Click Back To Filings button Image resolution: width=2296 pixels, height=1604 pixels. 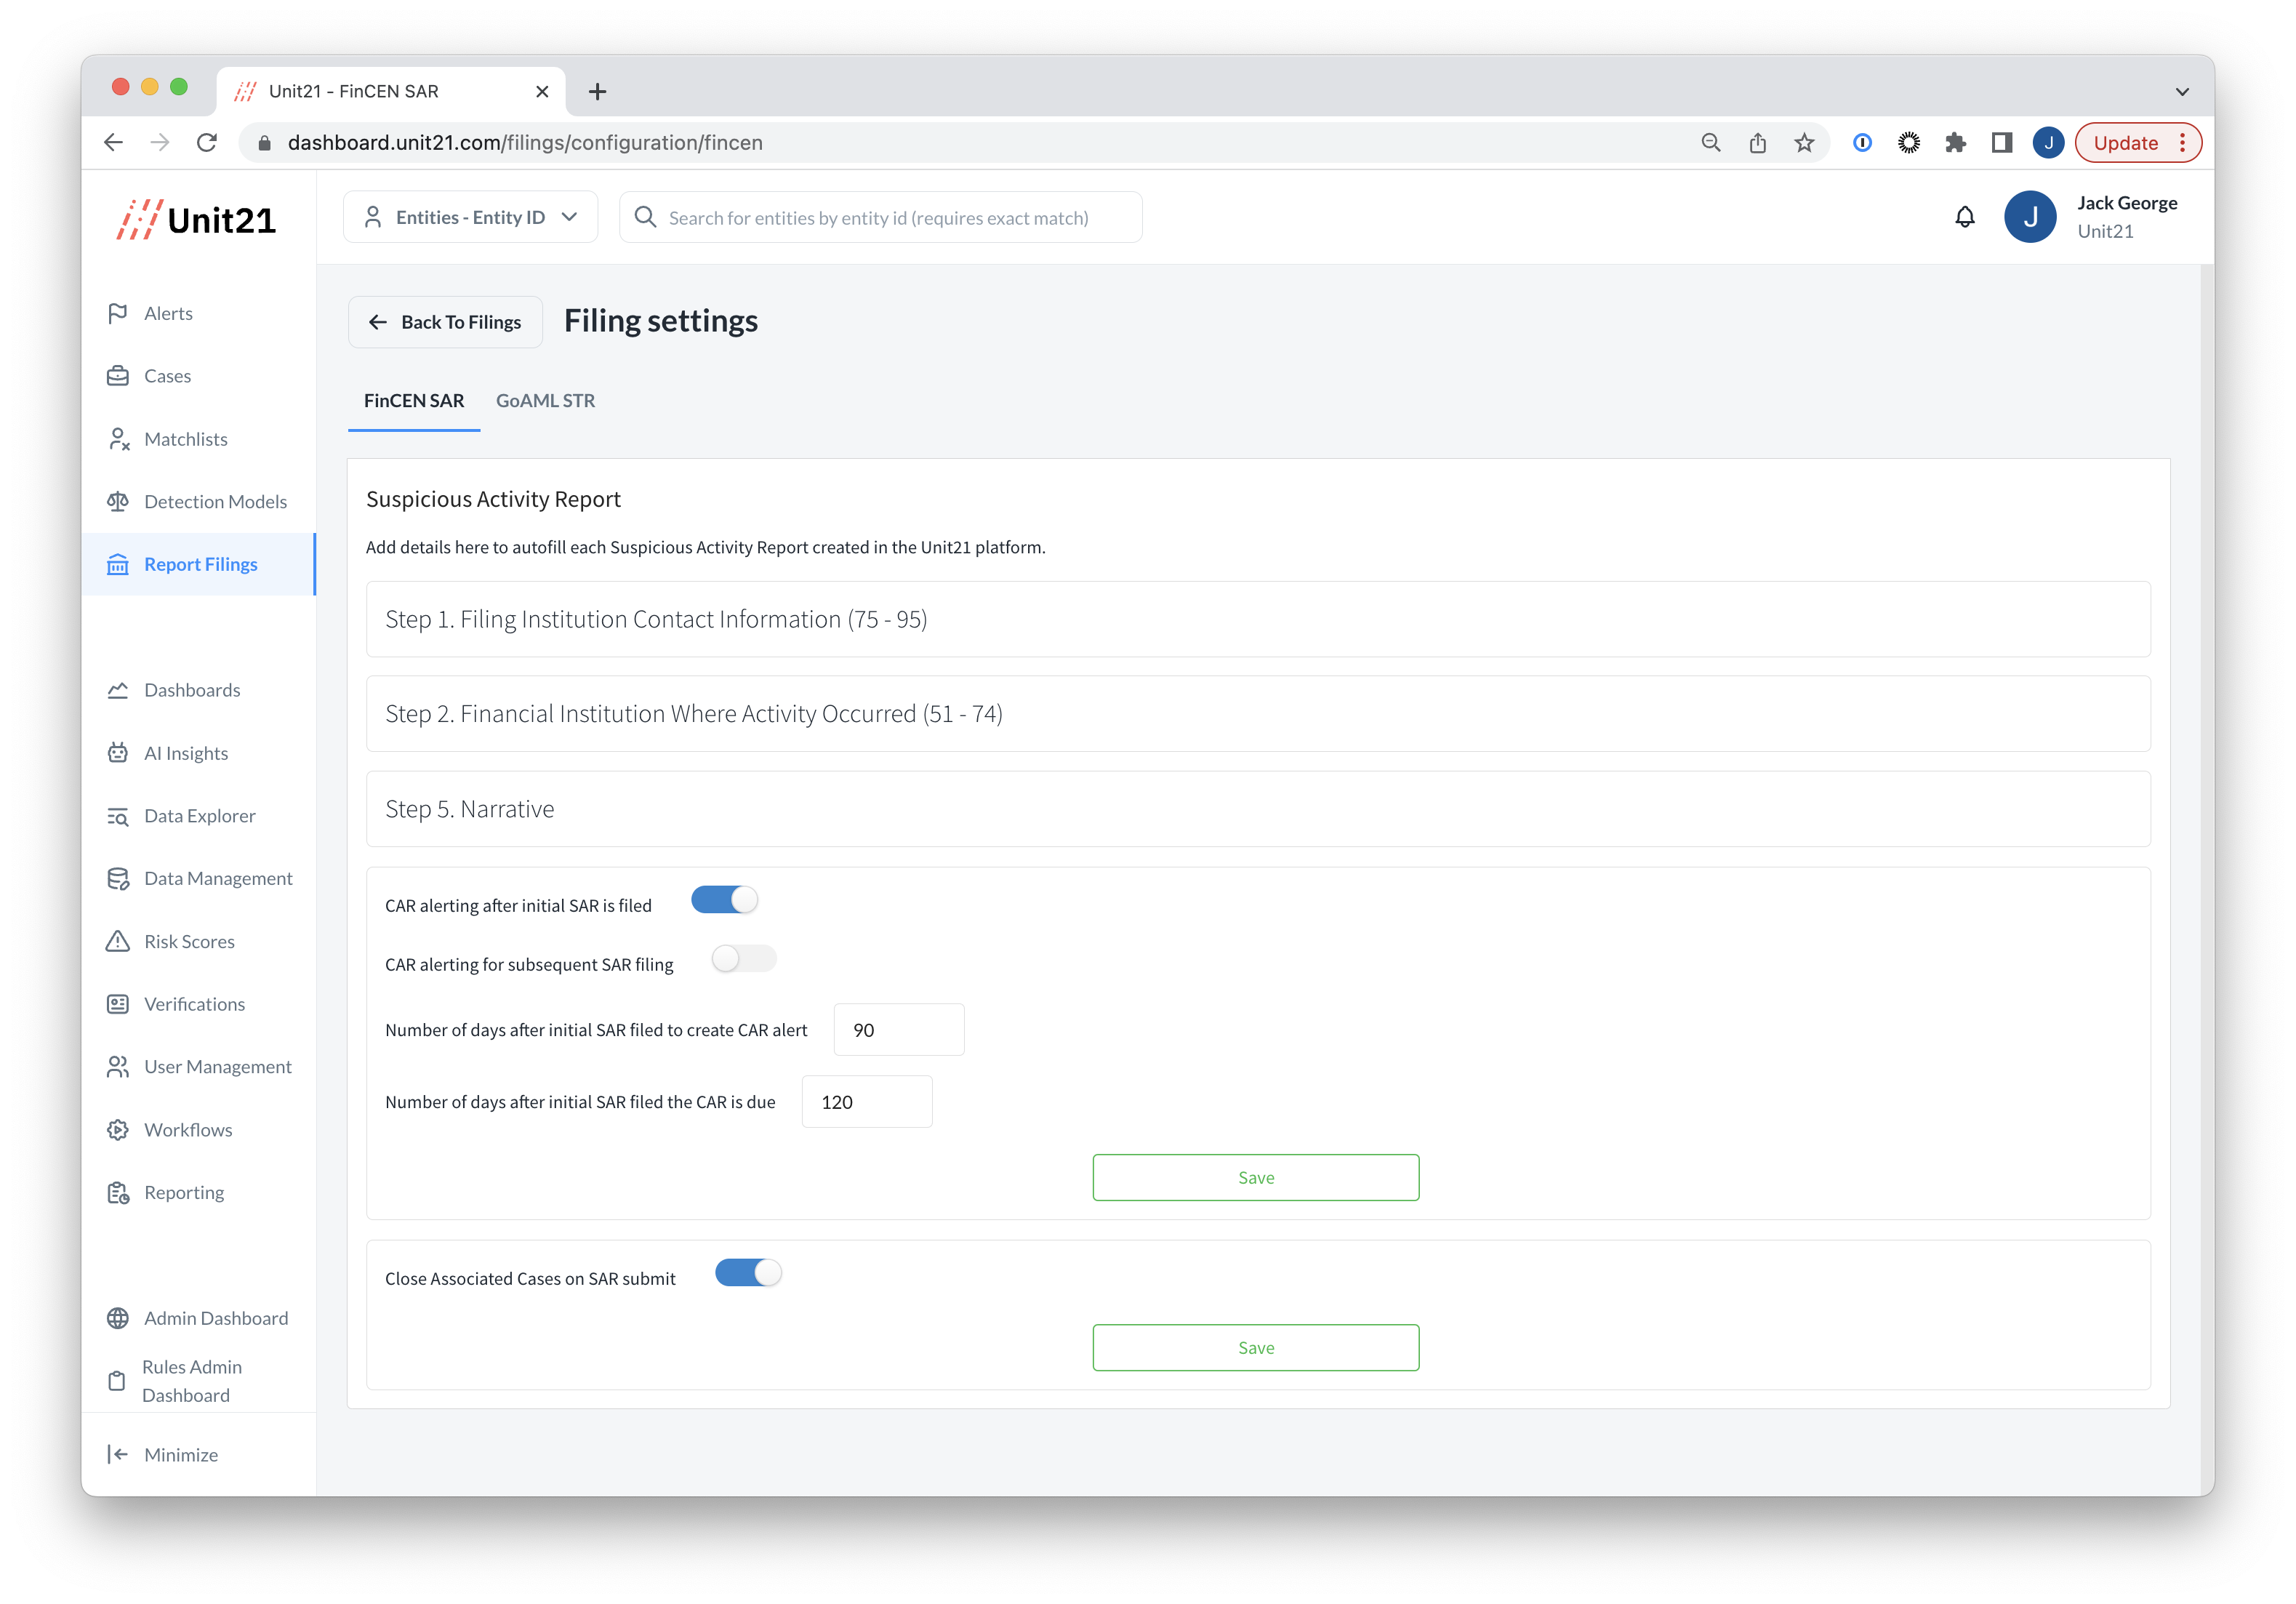pyautogui.click(x=445, y=322)
